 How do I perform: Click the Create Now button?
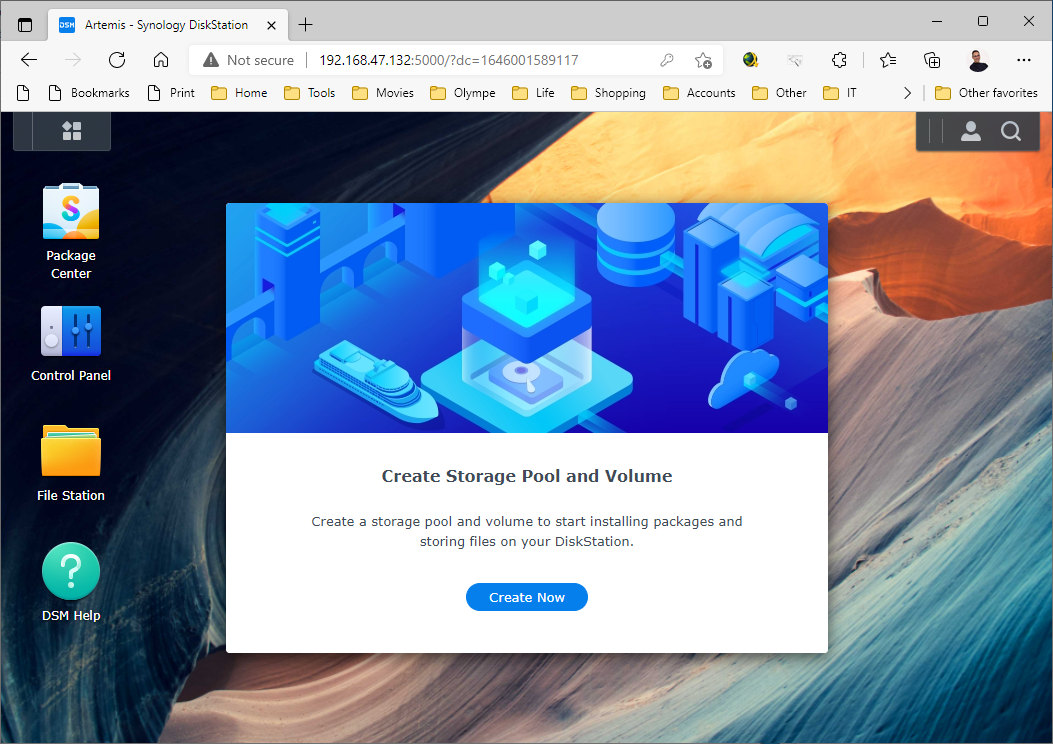(526, 597)
